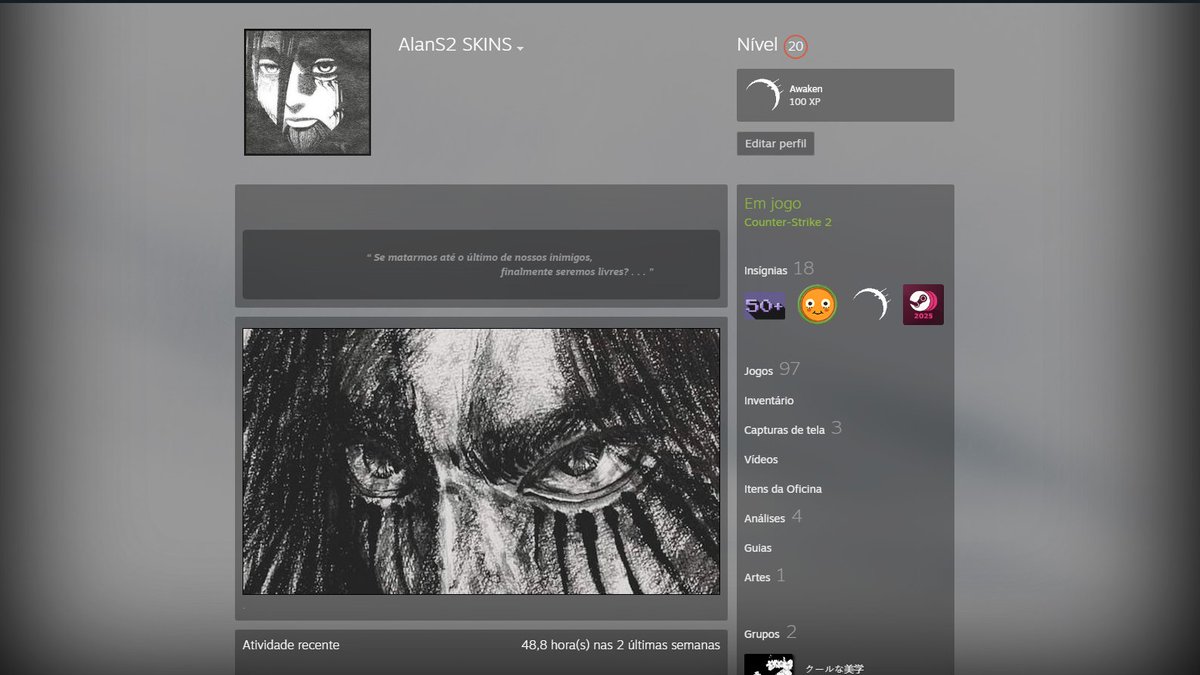The height and width of the screenshot is (675, 1200).
Task: Open the level 20 badge circle
Action: coord(795,46)
